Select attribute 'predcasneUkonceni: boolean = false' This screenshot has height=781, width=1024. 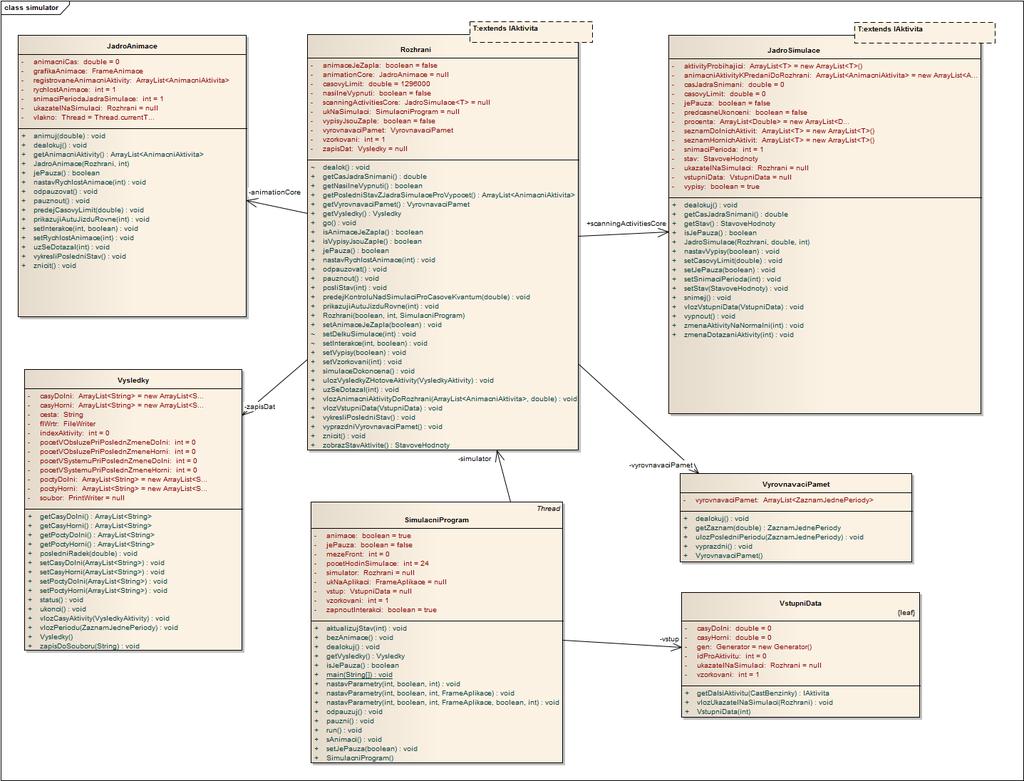click(x=745, y=112)
